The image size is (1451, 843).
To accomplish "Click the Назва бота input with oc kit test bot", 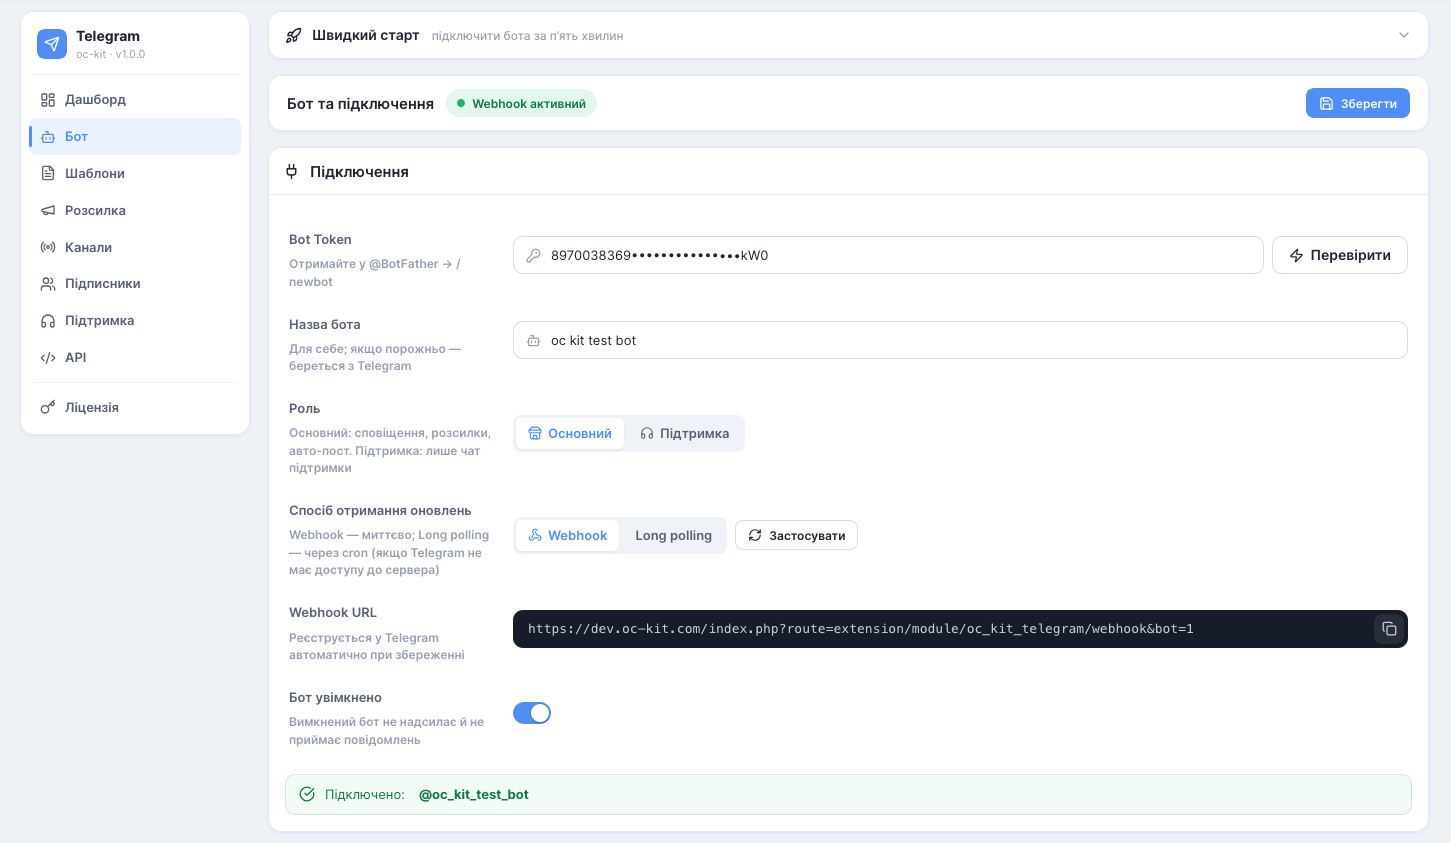I will 960,340.
